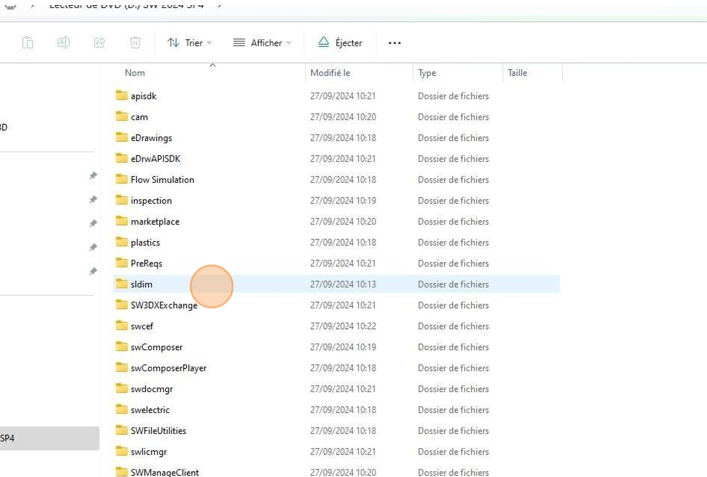Image resolution: width=707 pixels, height=477 pixels.
Task: Click the date of the swcef row
Action: click(343, 326)
